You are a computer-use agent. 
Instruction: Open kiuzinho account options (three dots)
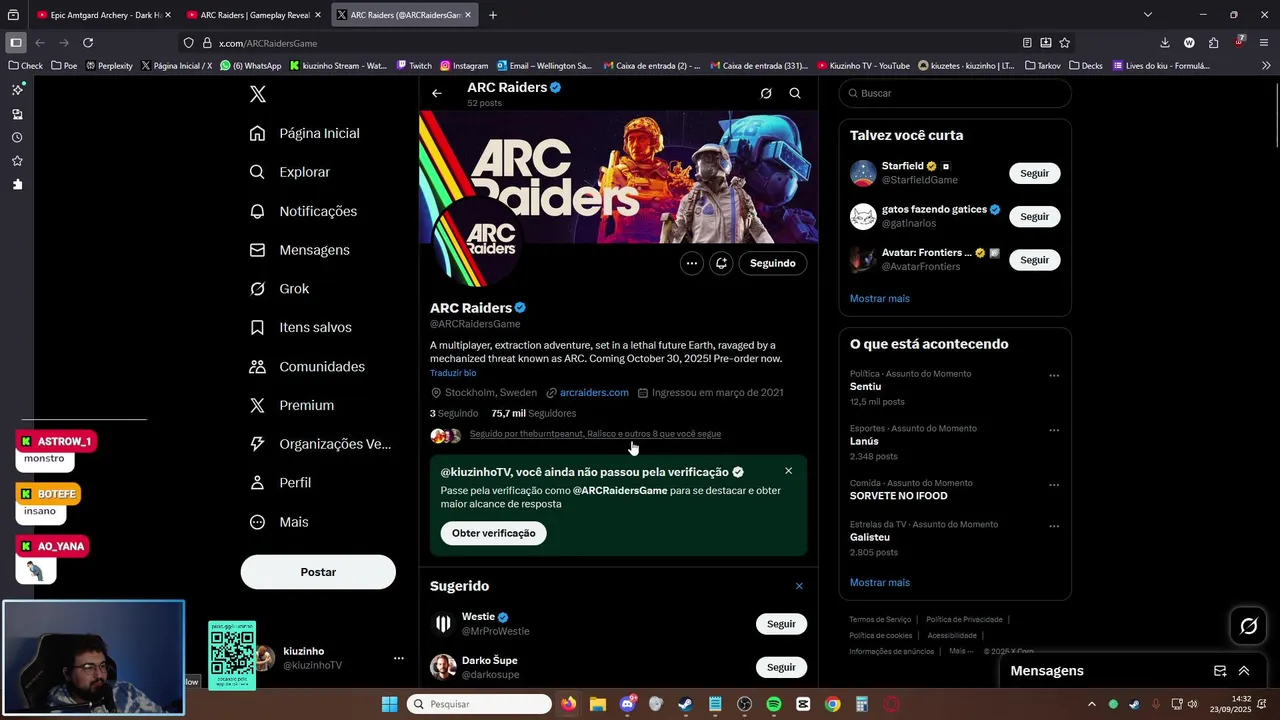point(398,658)
